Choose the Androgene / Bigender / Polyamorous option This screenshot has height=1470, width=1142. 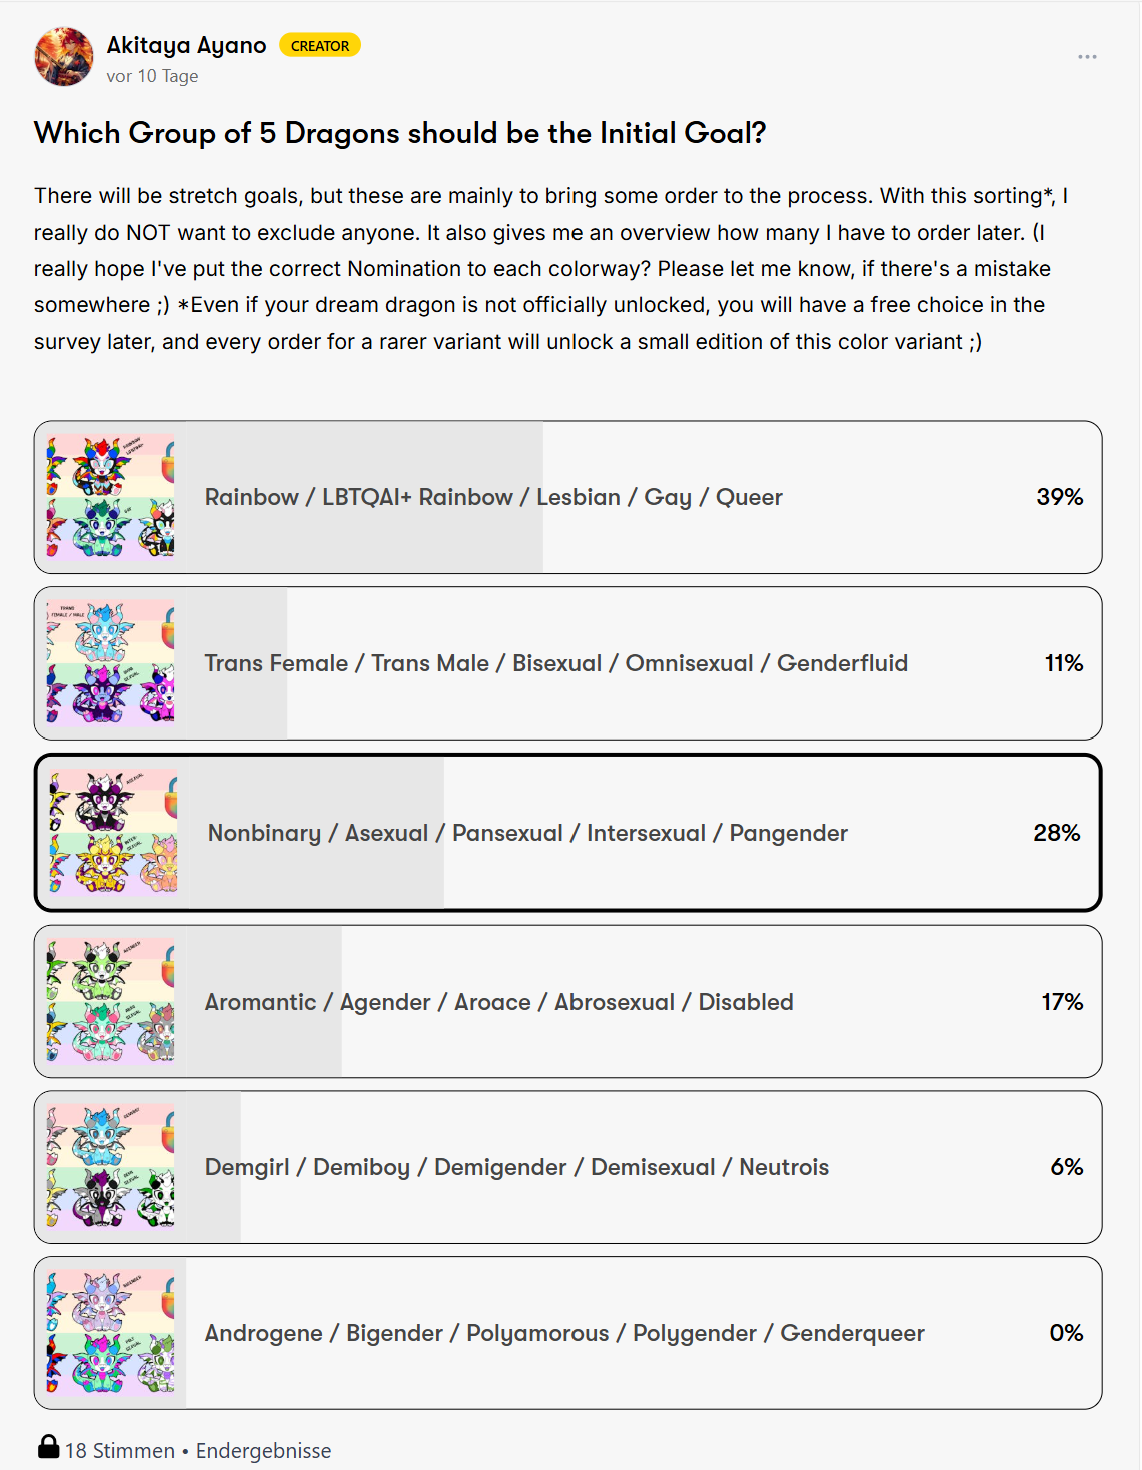[x=564, y=1333]
